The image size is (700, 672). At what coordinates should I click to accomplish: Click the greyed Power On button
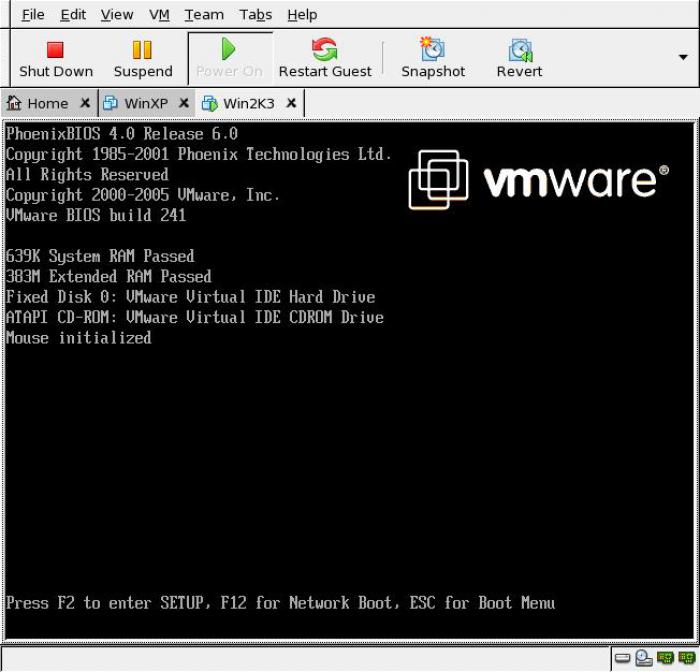[229, 59]
